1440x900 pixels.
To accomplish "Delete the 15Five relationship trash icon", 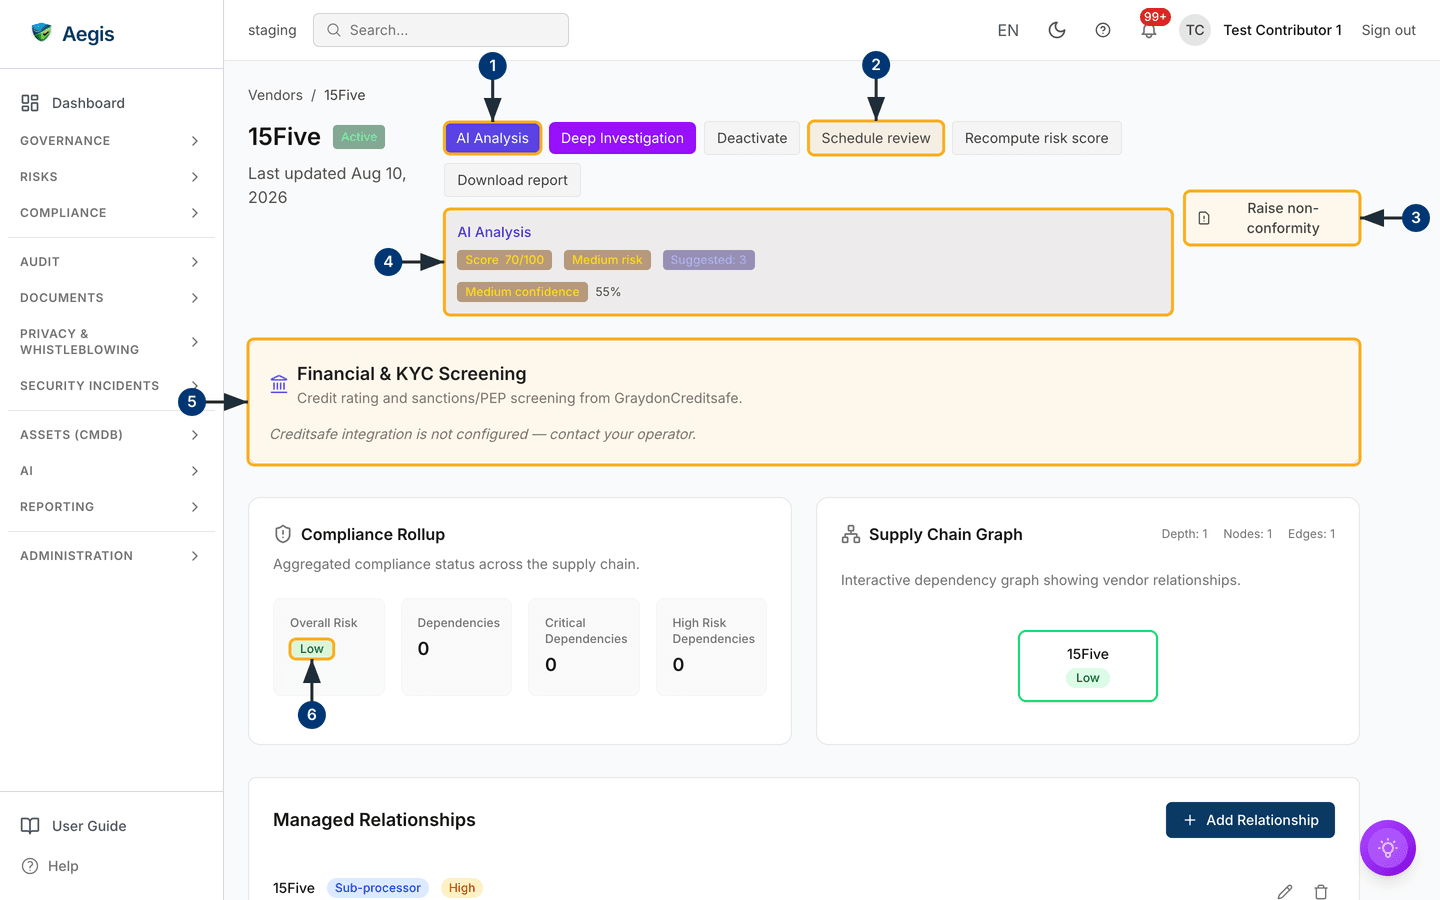I will [x=1321, y=891].
